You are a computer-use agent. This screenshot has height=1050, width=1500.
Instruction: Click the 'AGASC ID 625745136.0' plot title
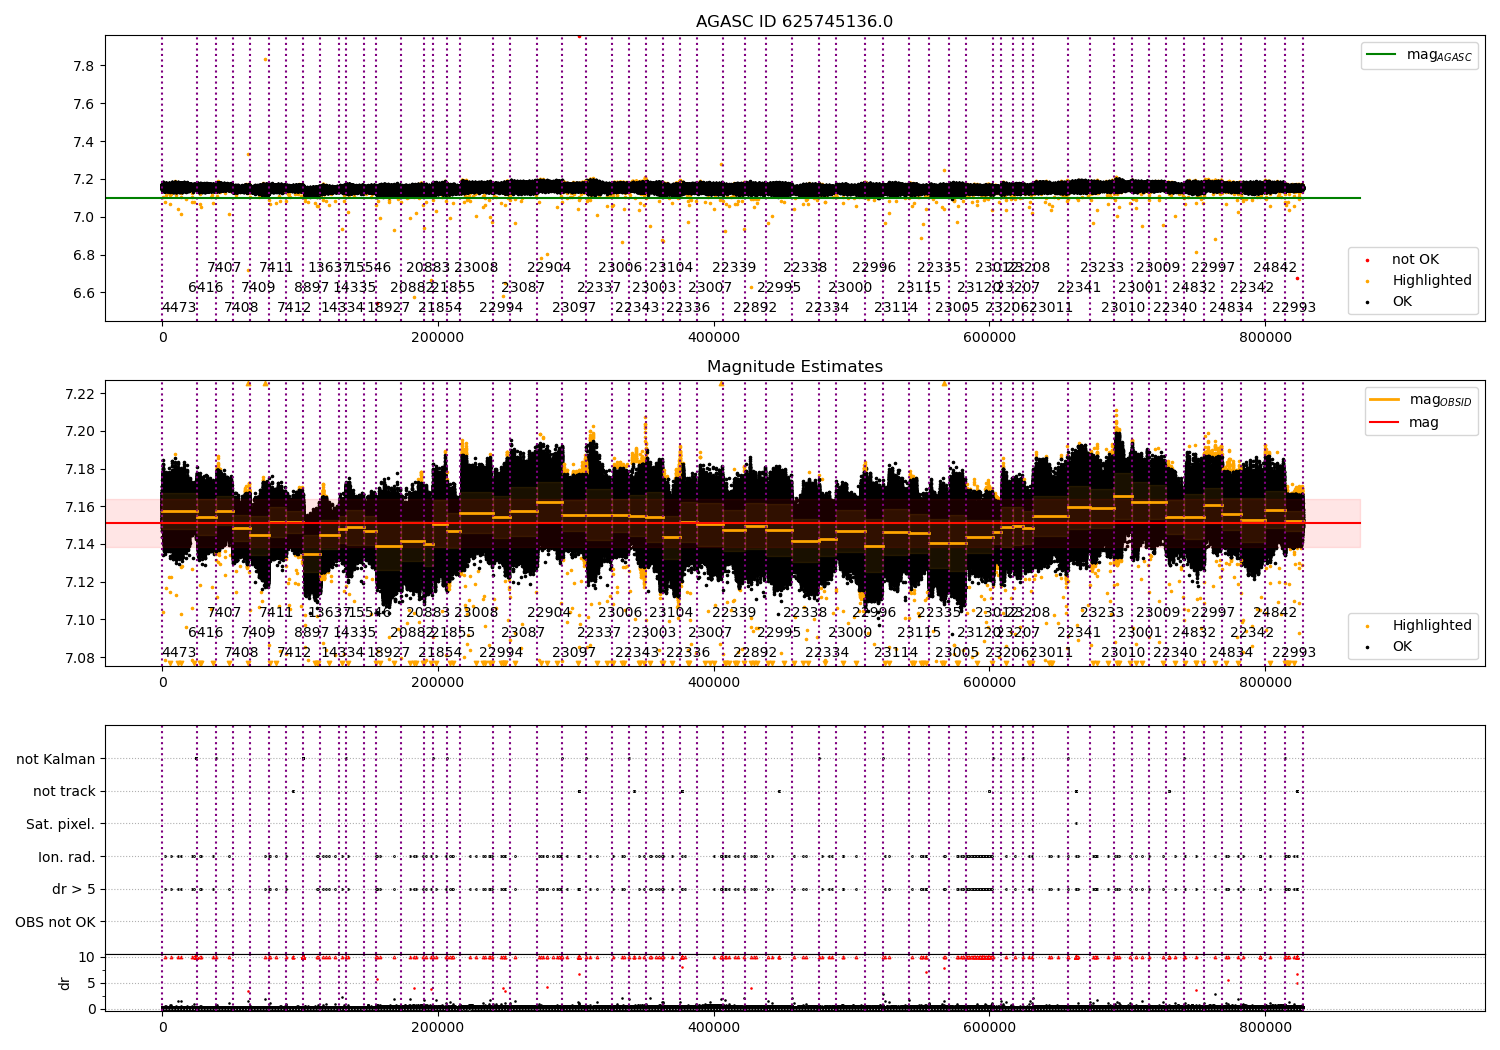point(795,22)
